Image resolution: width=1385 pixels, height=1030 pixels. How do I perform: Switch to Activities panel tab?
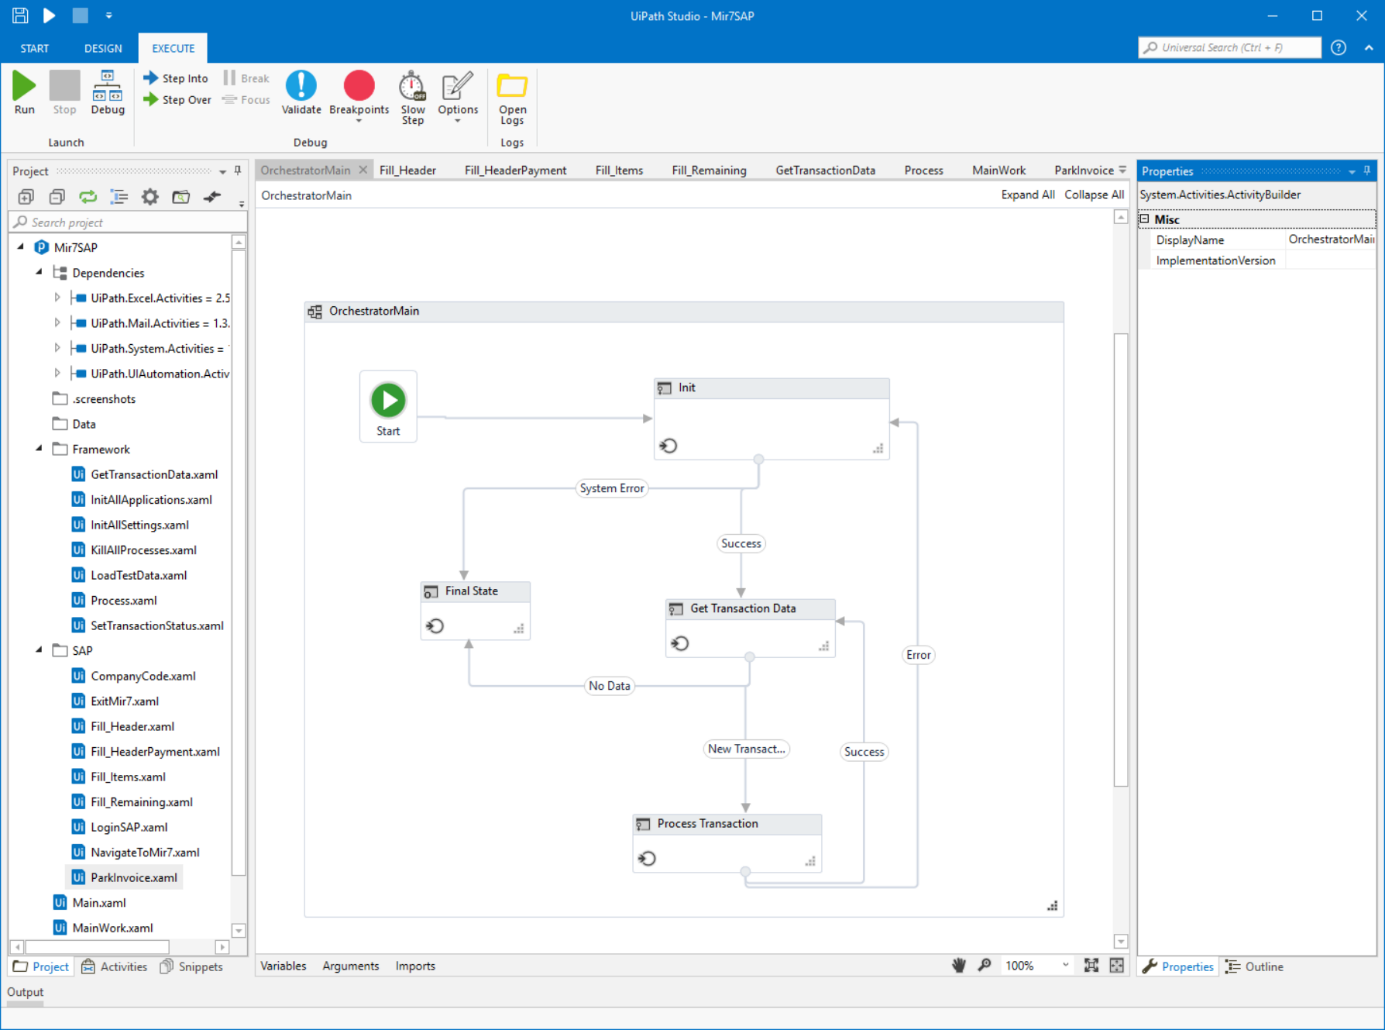pos(114,967)
